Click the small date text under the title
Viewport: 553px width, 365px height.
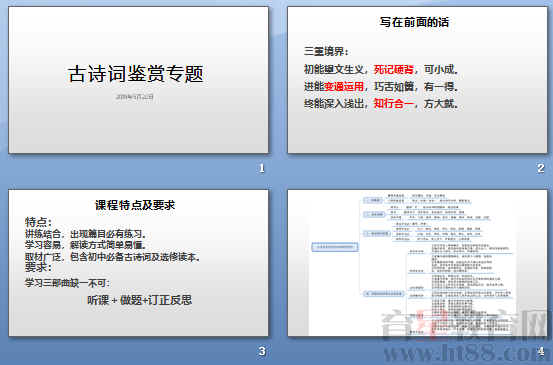coord(135,97)
